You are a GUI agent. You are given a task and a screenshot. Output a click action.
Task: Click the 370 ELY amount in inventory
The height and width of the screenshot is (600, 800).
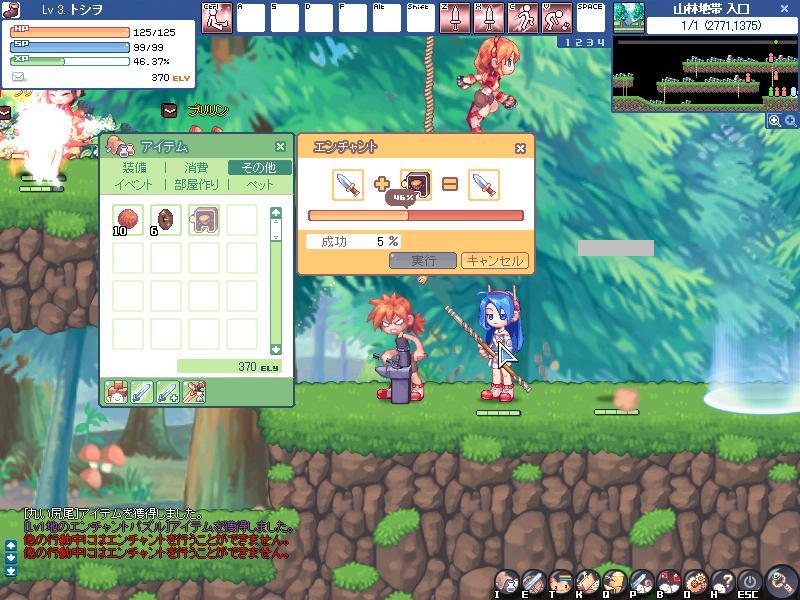[229, 366]
